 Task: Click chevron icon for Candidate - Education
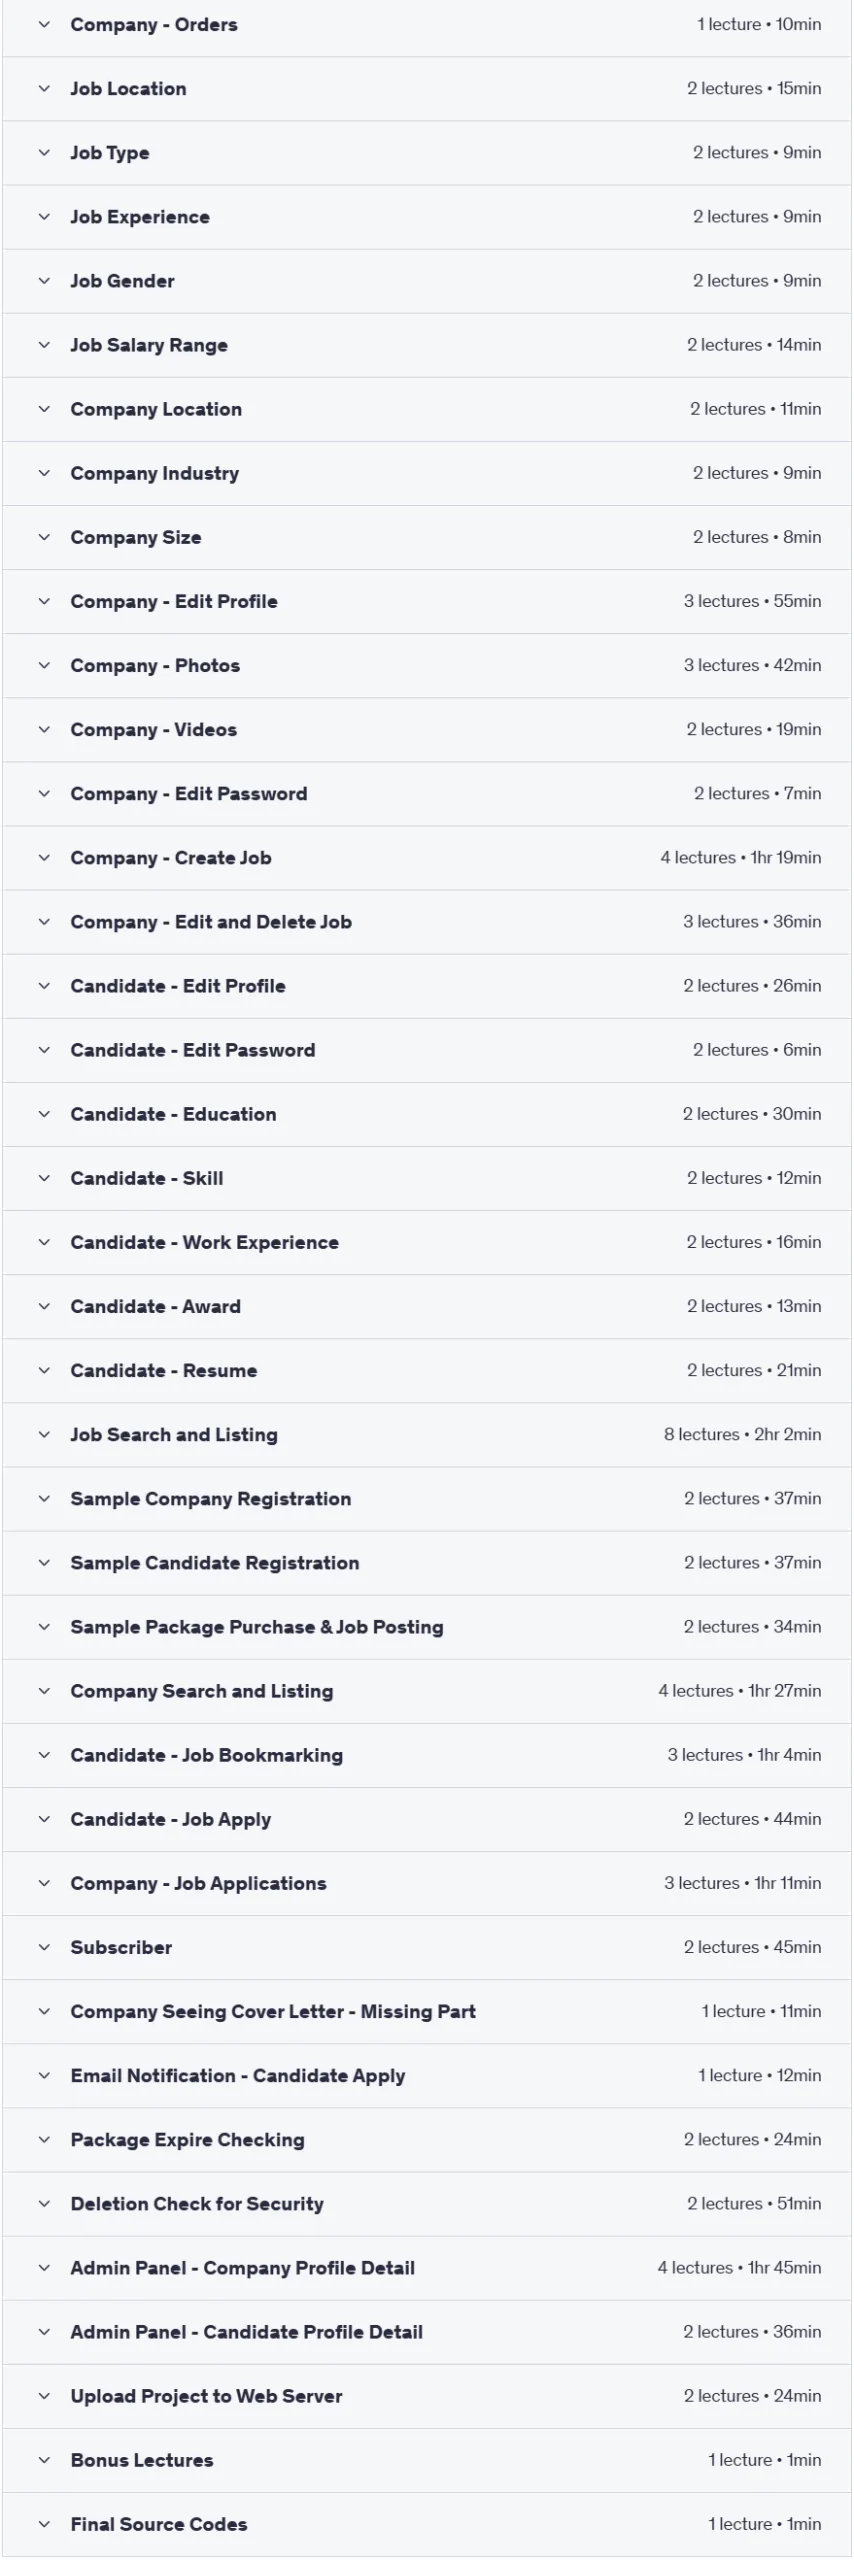44,1114
